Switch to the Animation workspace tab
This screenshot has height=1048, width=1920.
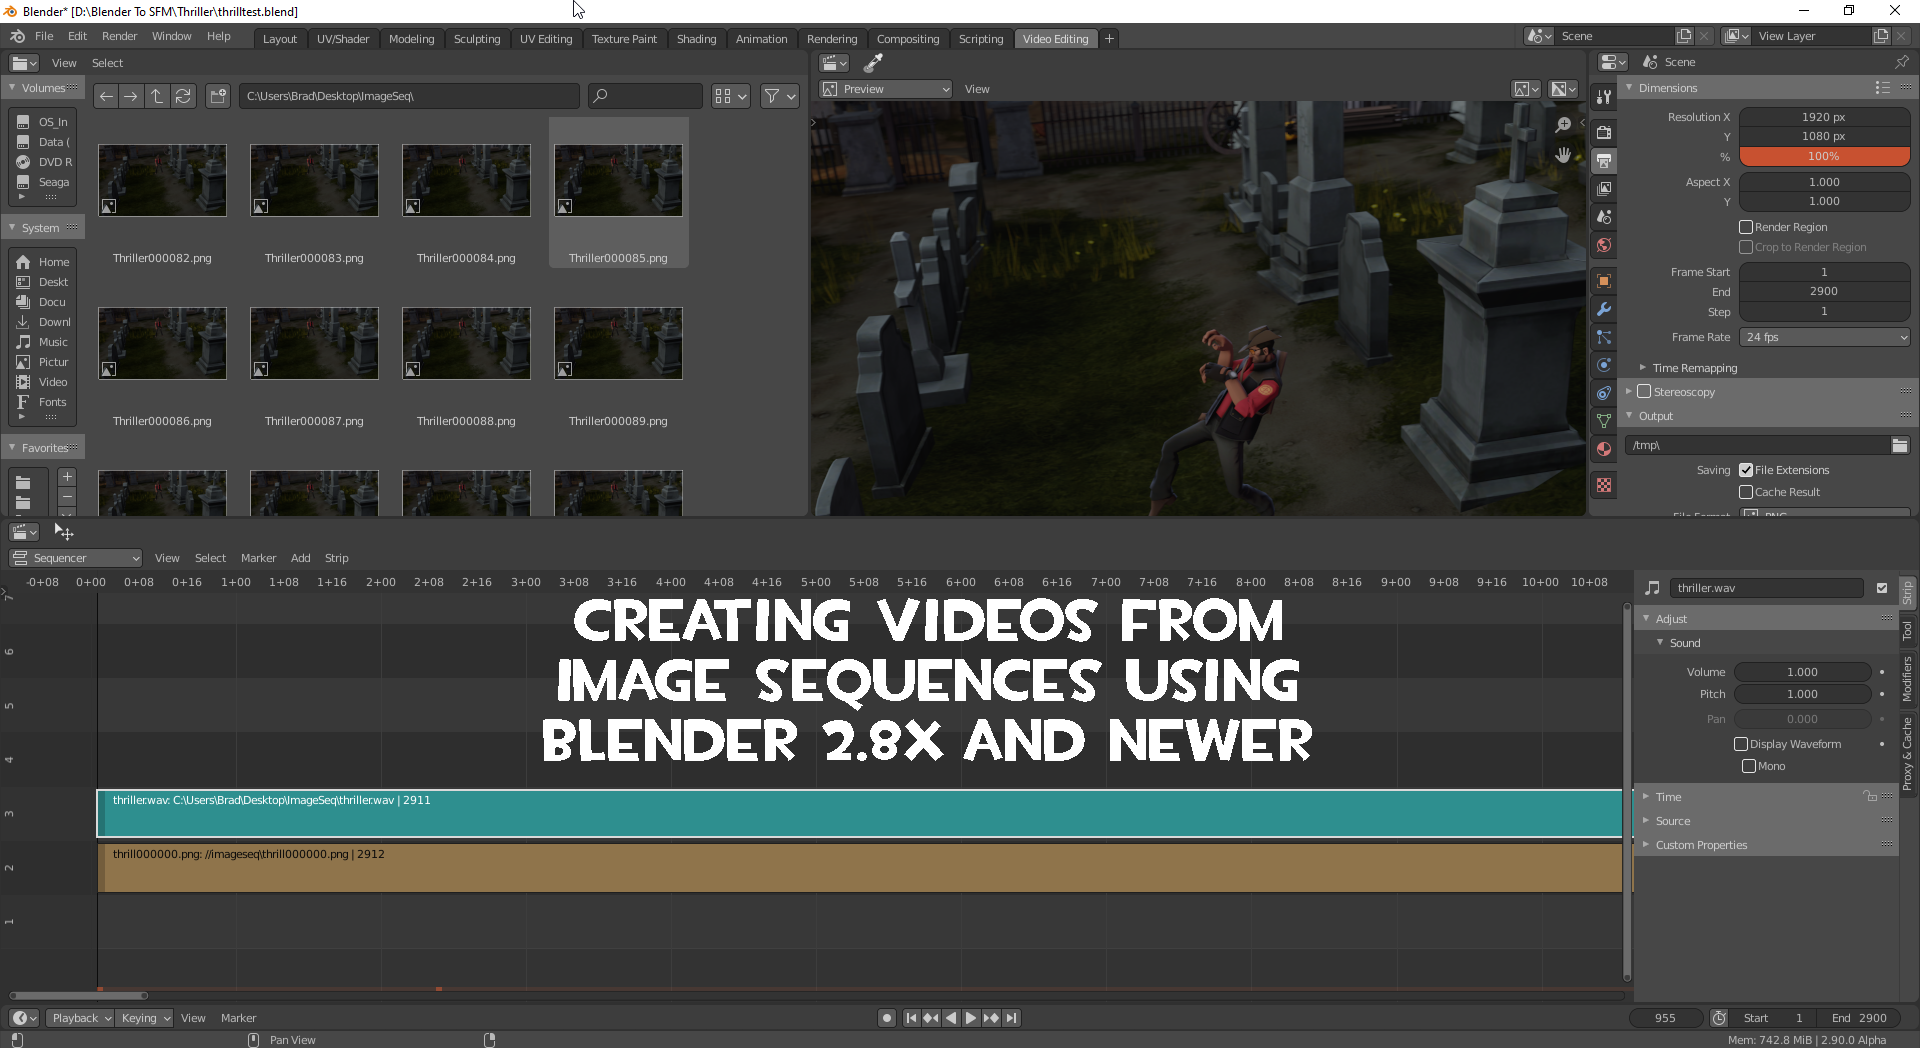761,39
